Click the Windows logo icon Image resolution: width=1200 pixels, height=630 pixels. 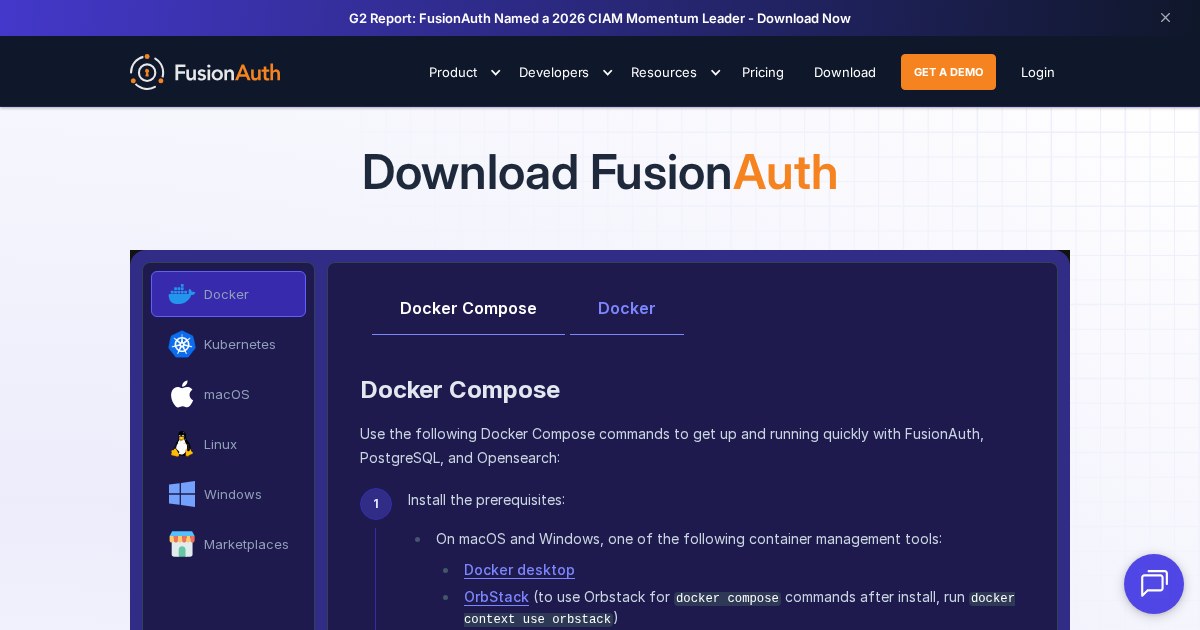coord(182,494)
